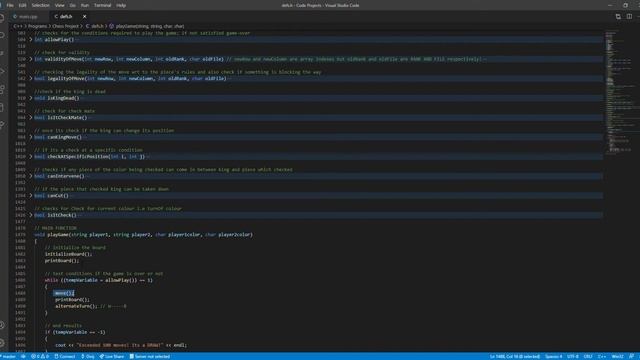Open the Terminal menu
The width and height of the screenshot is (640, 360).
pos(102,5)
